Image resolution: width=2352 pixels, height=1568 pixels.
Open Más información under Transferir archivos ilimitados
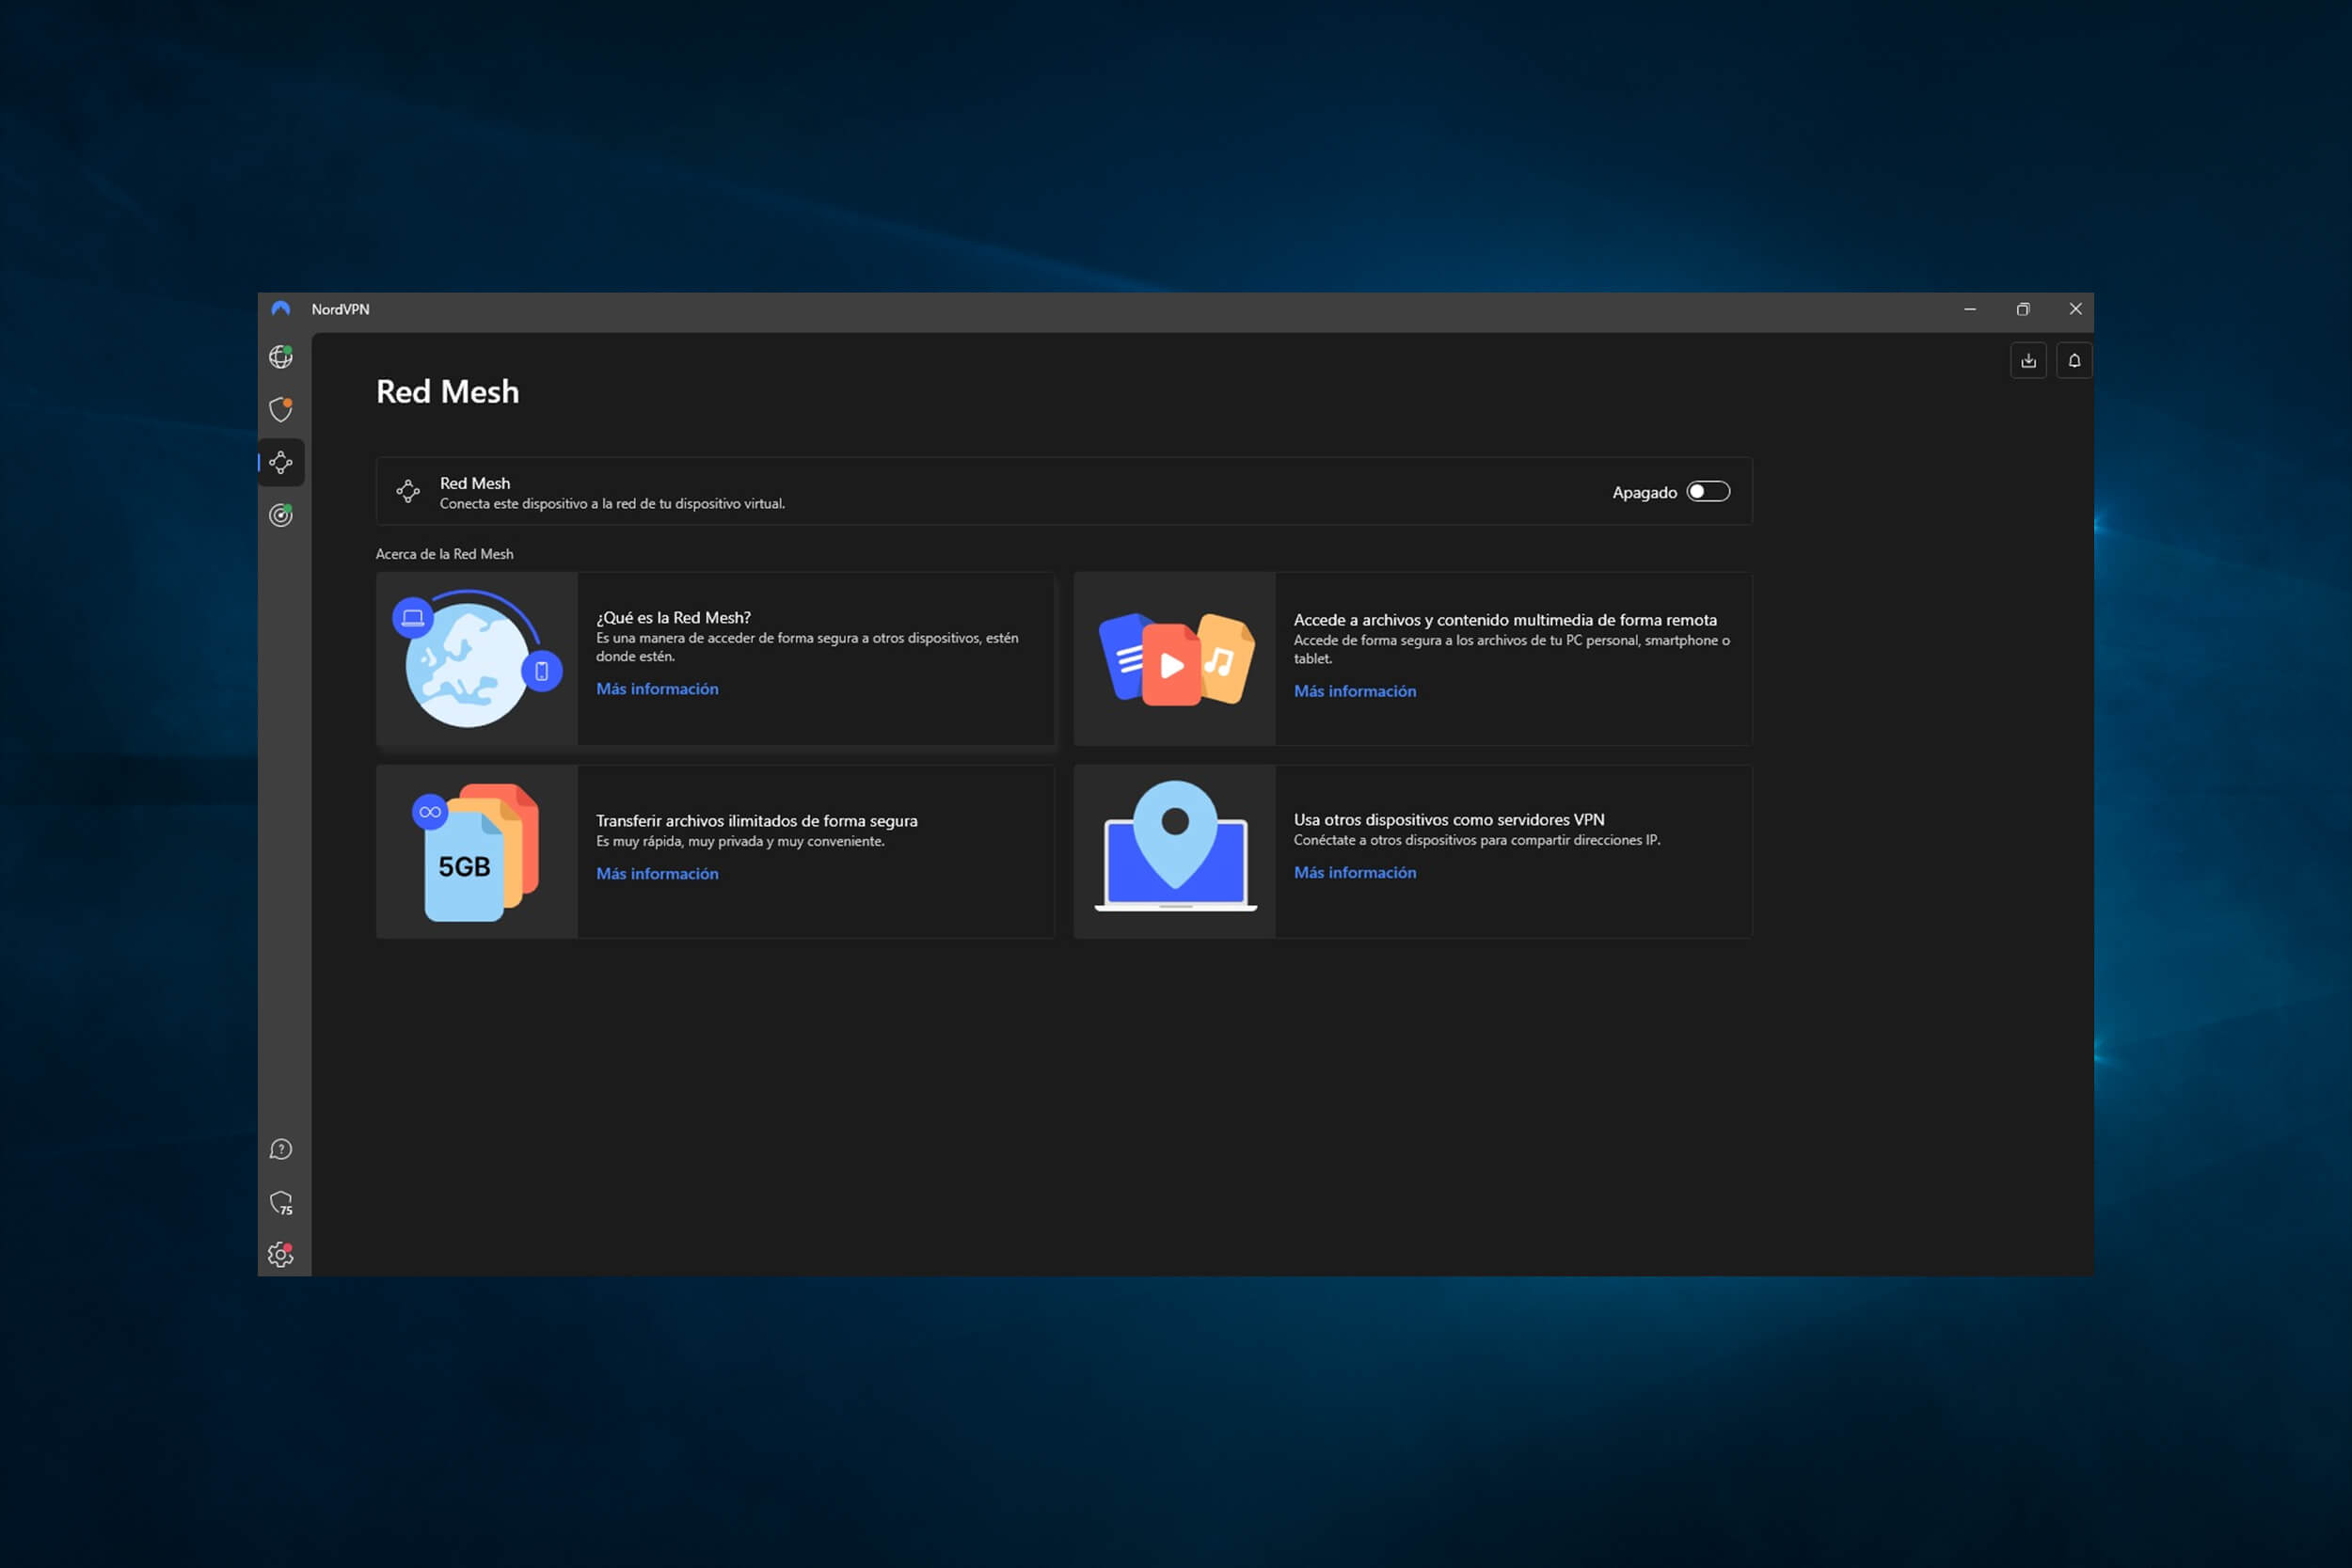pyautogui.click(x=657, y=874)
